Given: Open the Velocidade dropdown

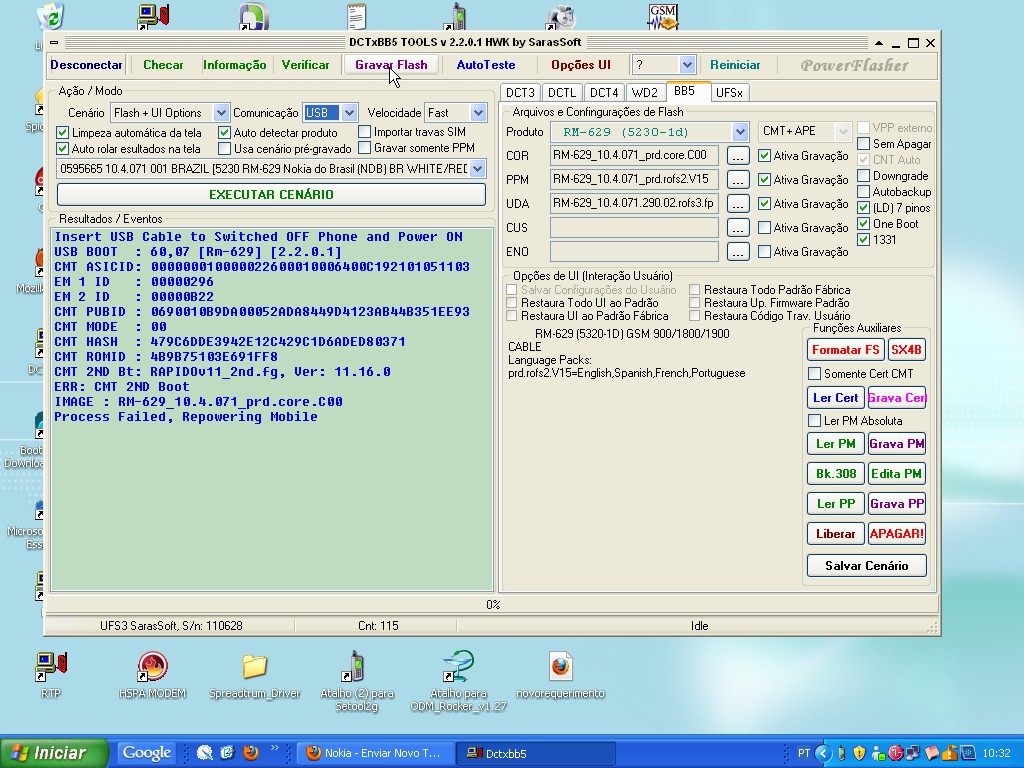Looking at the screenshot, I should [x=479, y=112].
